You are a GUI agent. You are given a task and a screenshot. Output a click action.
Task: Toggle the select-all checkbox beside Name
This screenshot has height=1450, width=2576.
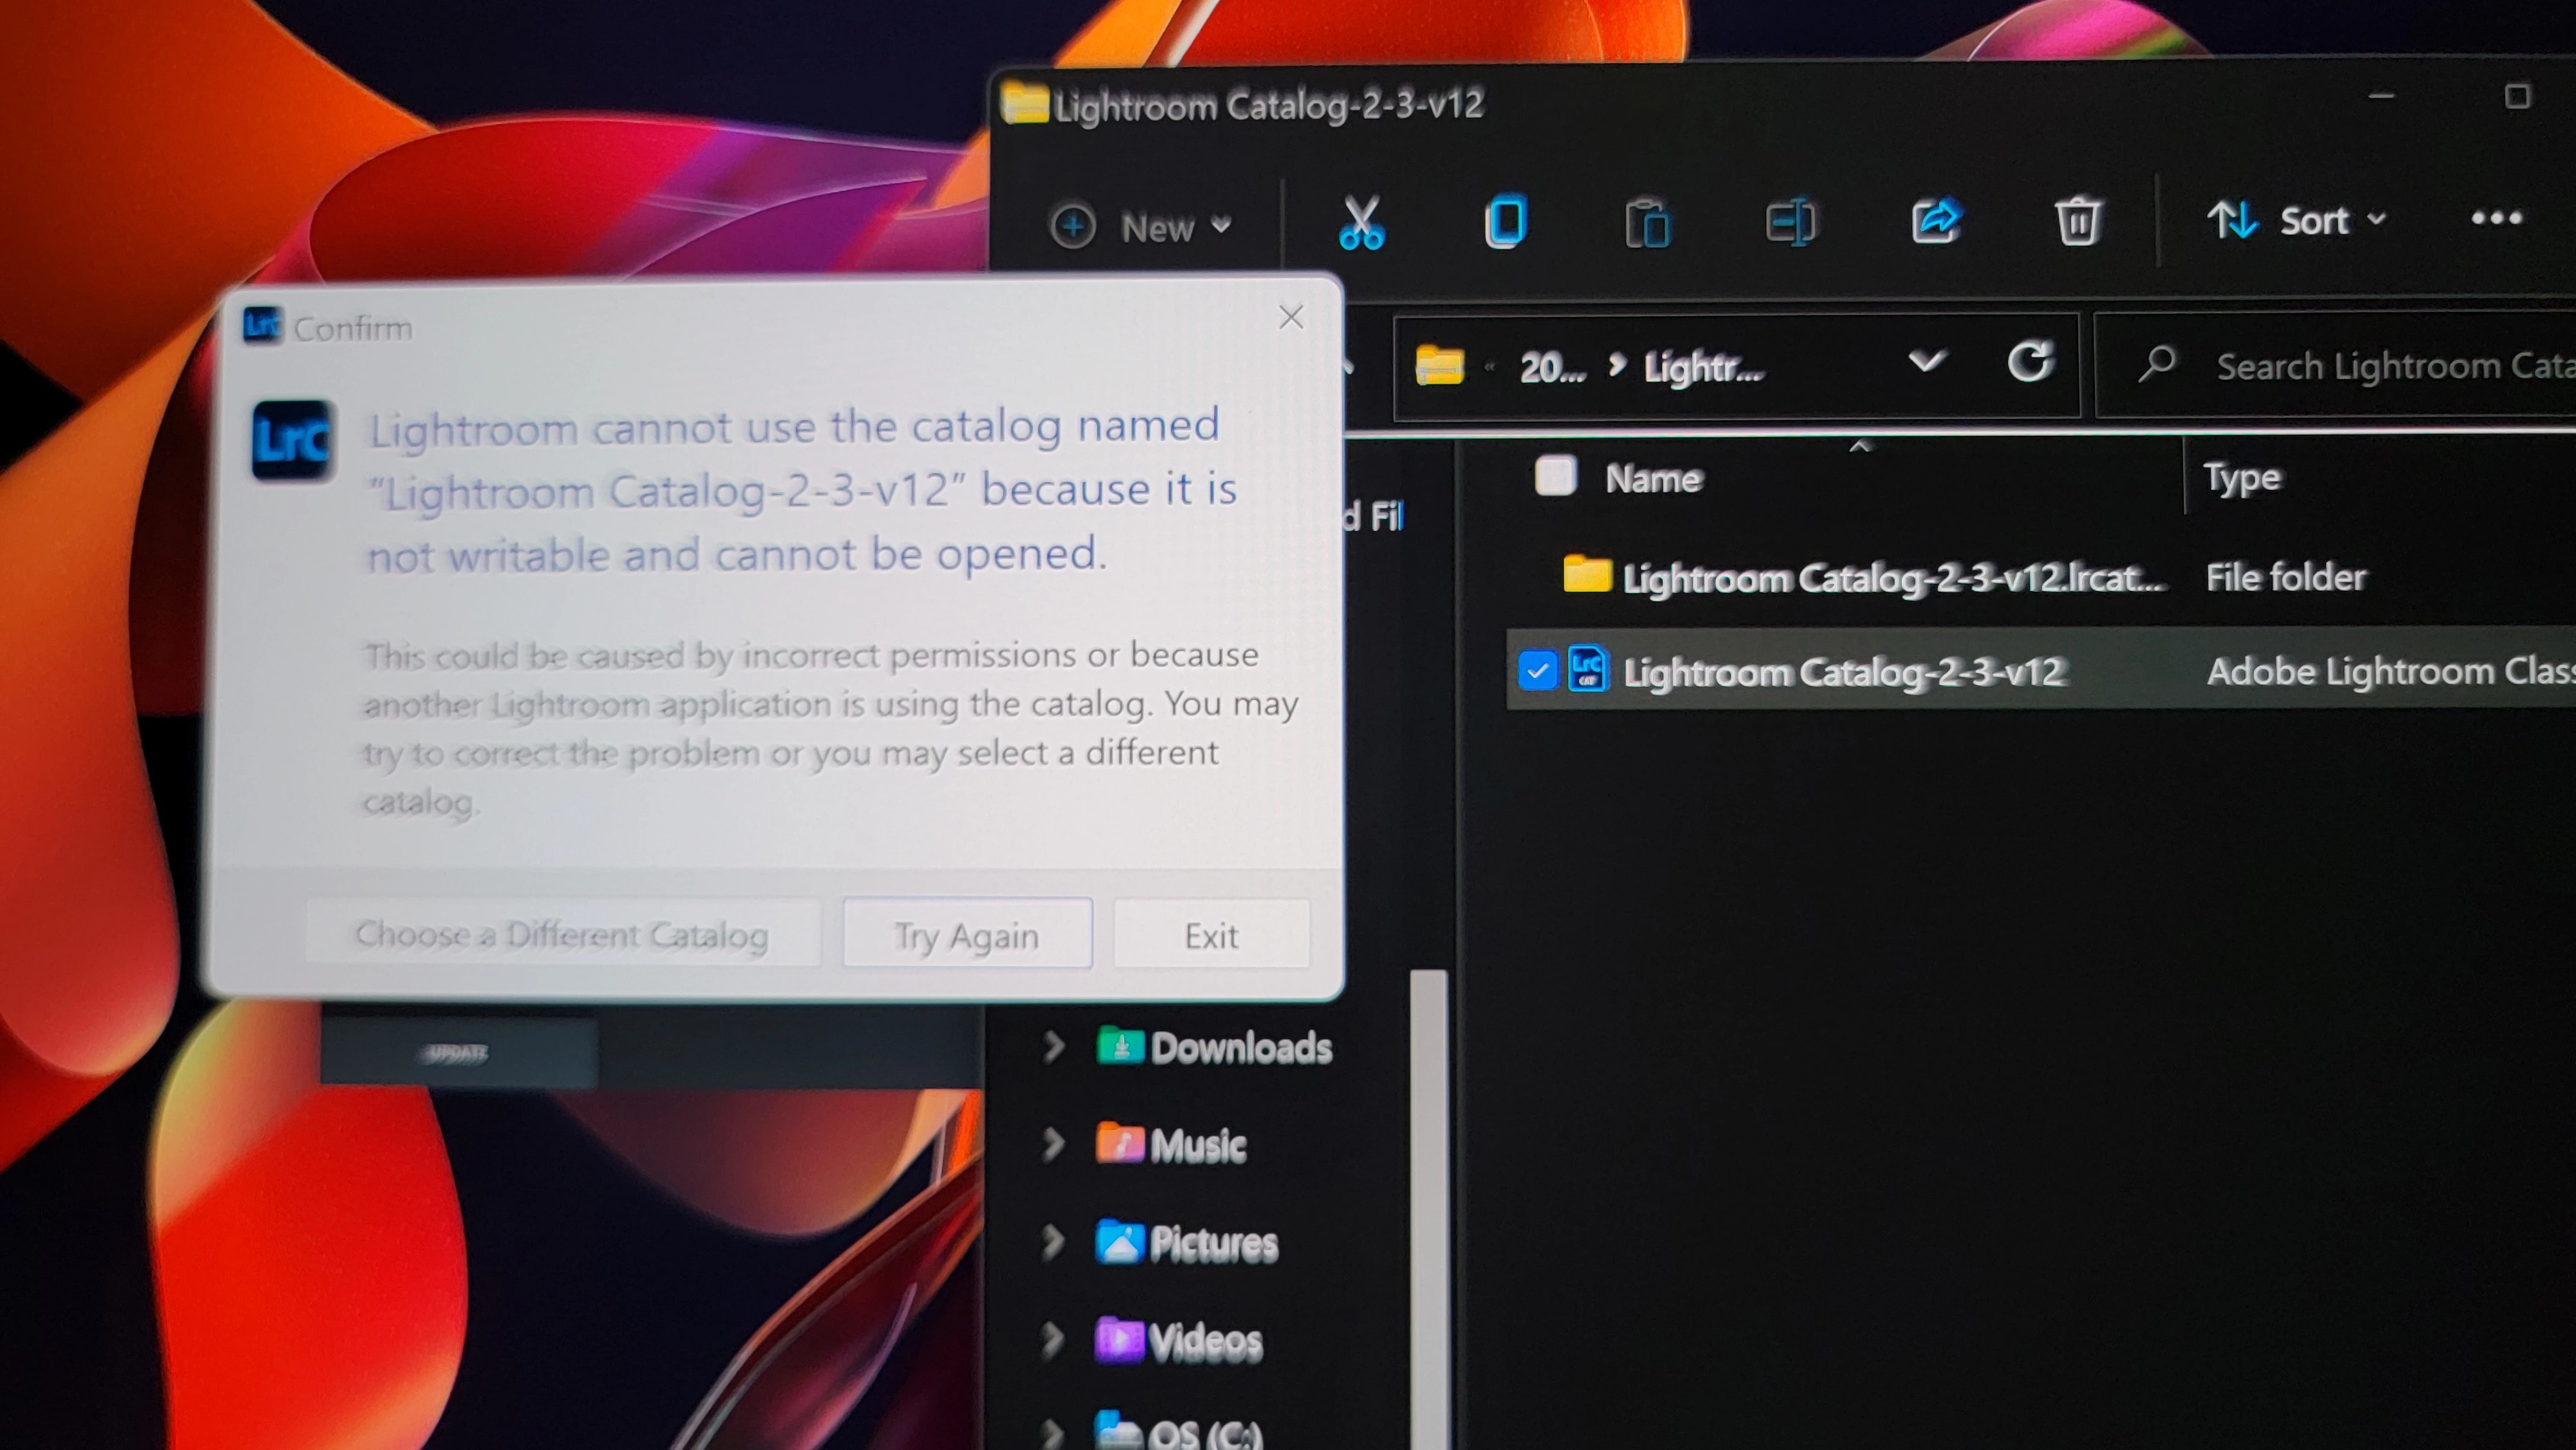pyautogui.click(x=1555, y=476)
